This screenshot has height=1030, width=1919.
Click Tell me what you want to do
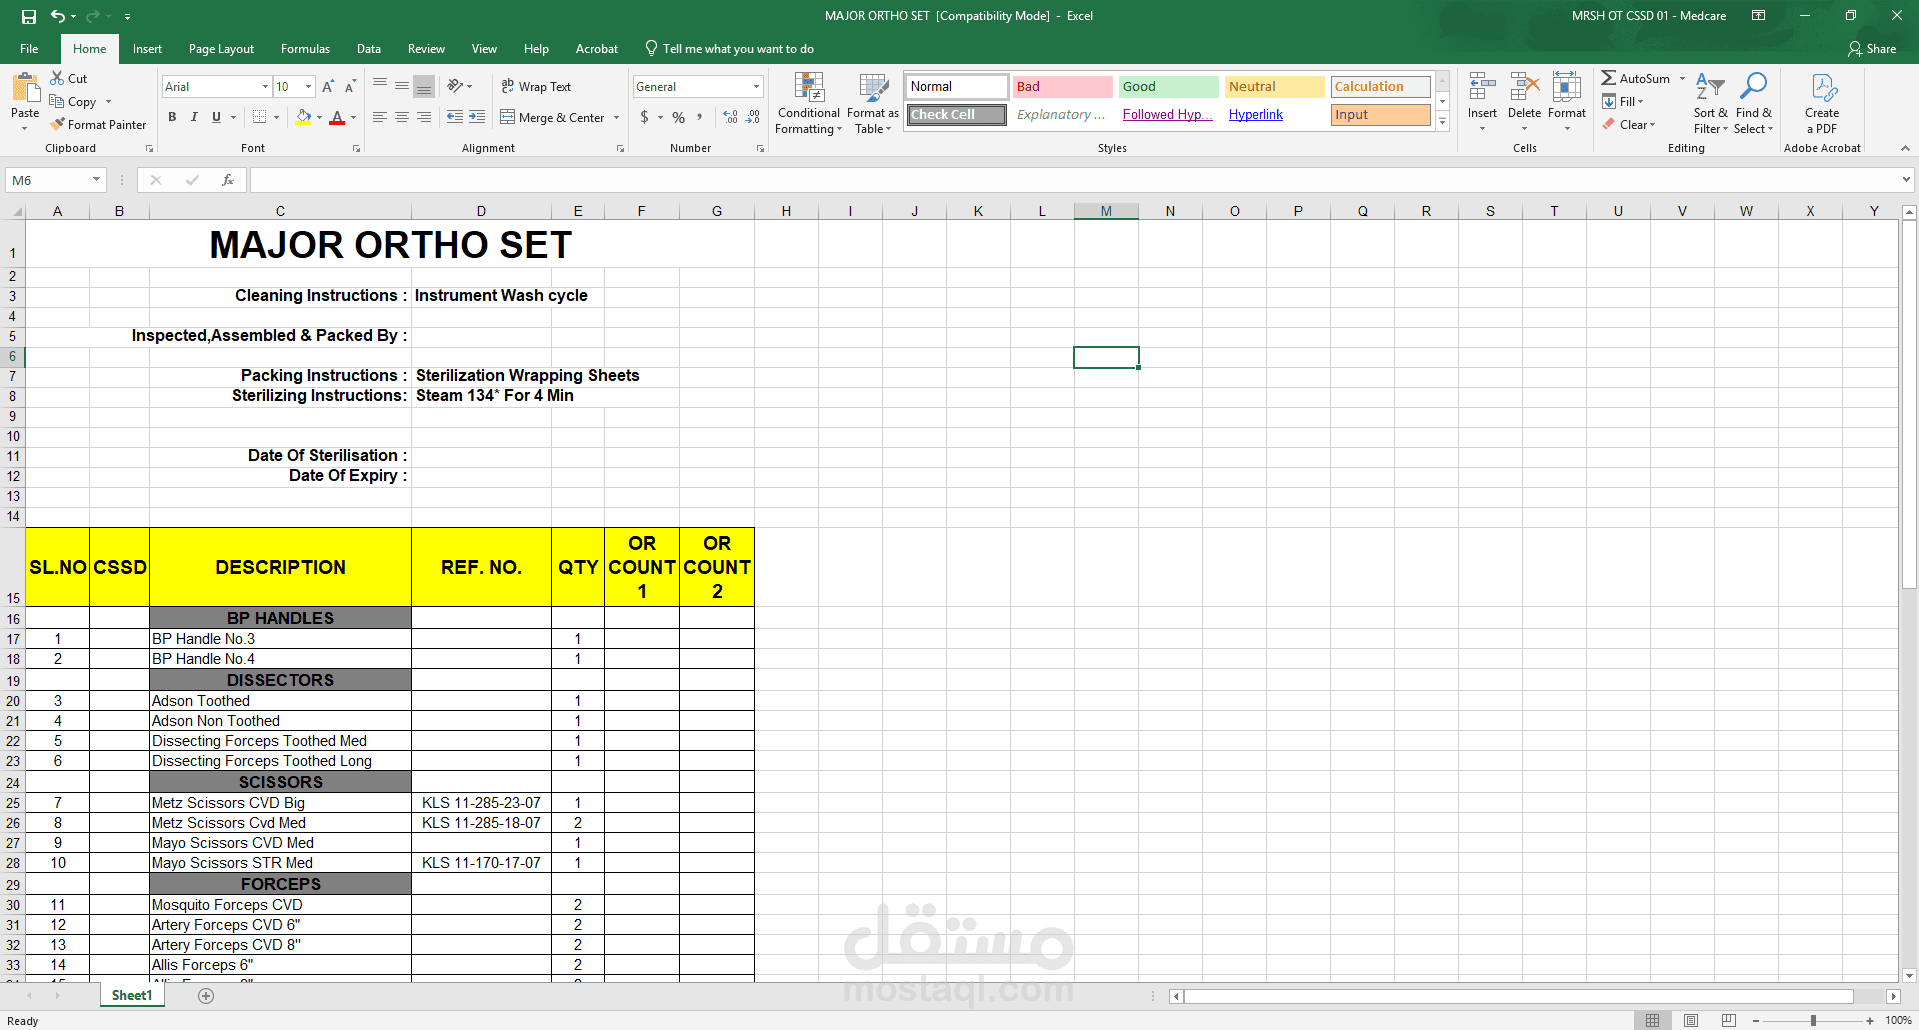[x=729, y=49]
